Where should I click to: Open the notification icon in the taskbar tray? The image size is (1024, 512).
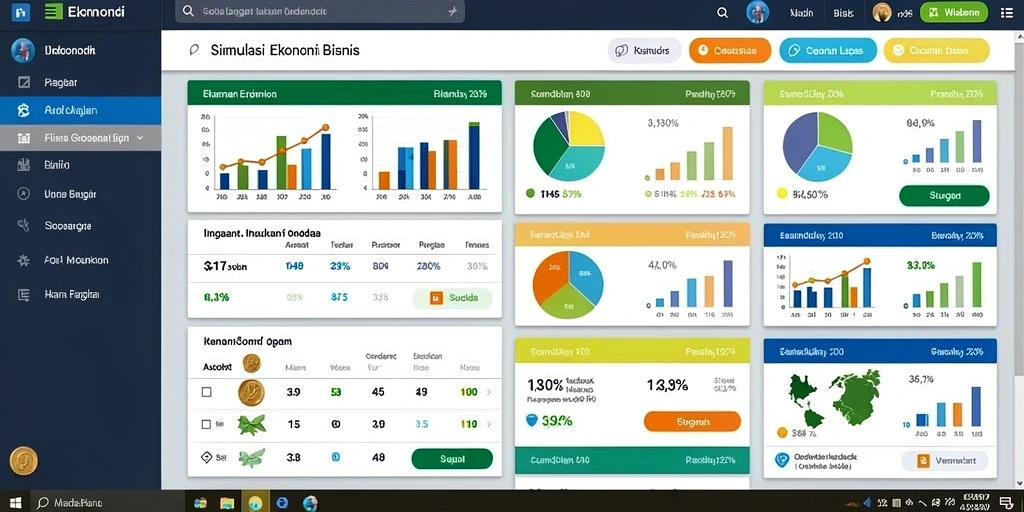point(1006,502)
